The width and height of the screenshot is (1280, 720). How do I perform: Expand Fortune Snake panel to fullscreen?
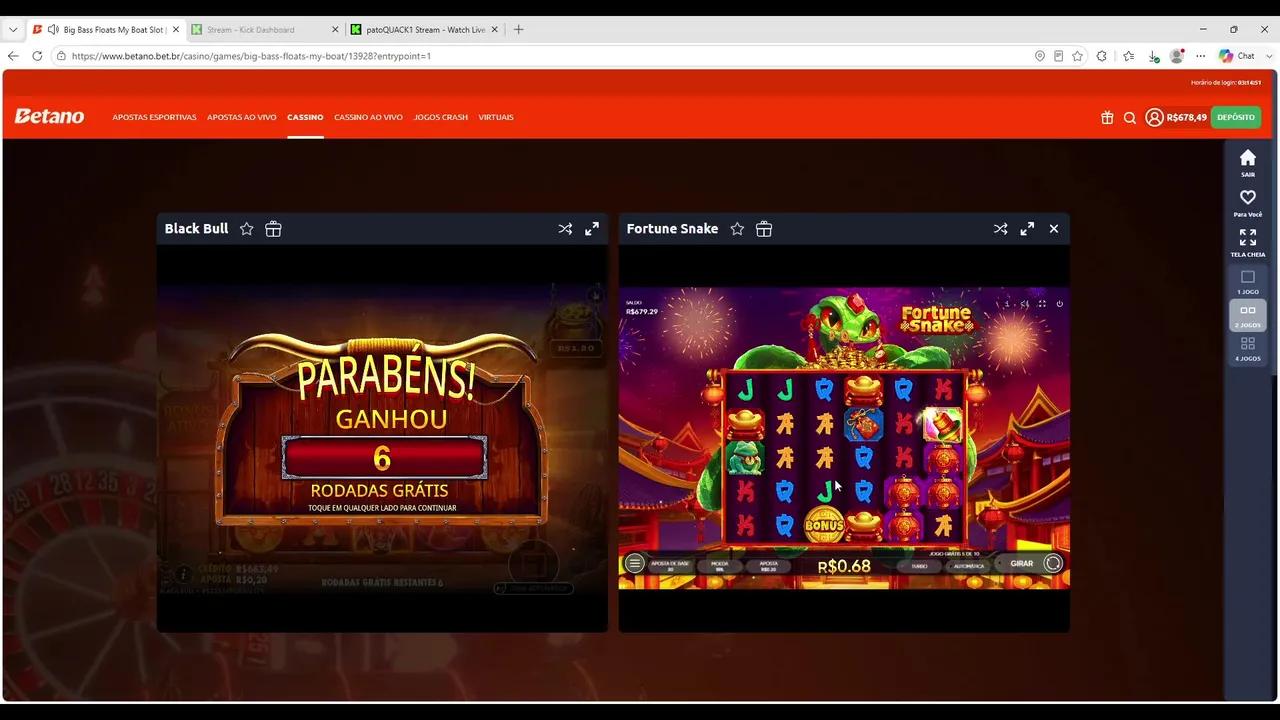(x=1027, y=229)
